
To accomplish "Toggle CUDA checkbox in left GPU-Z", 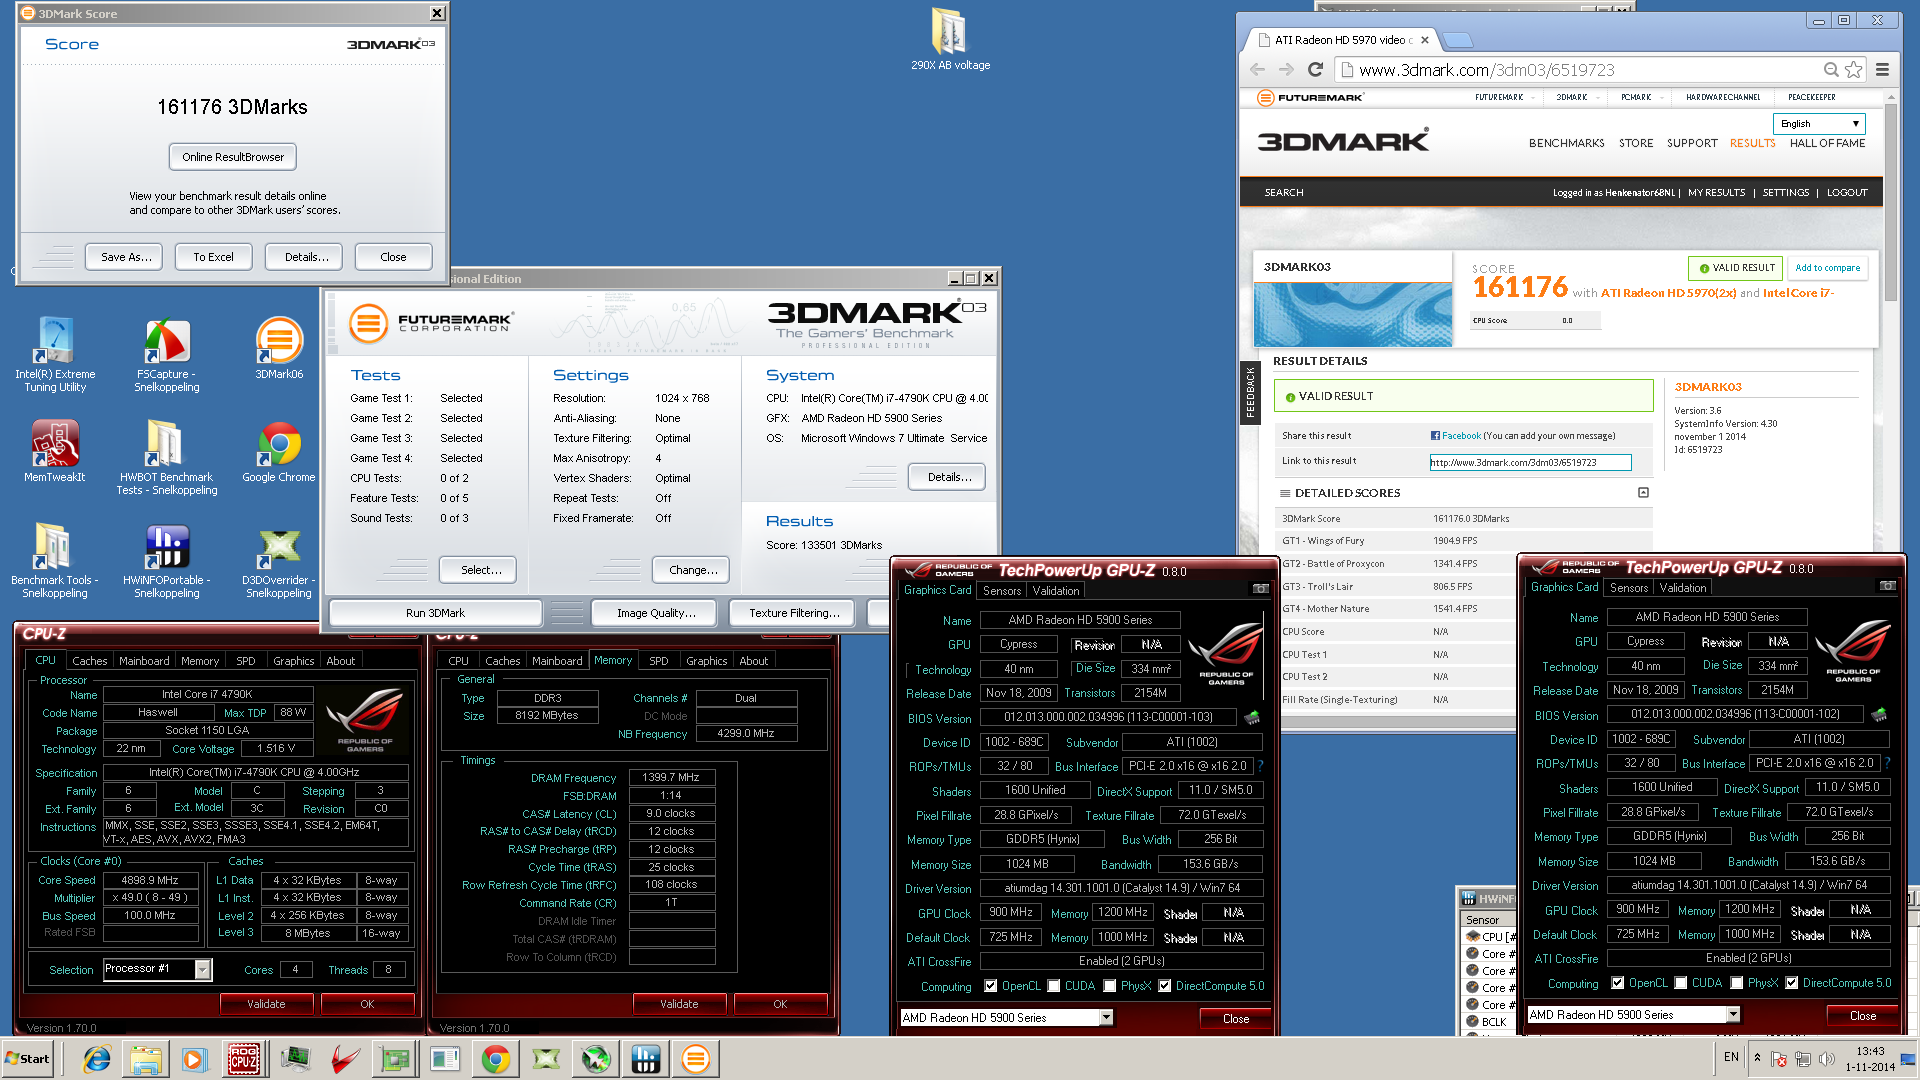I will 1055,986.
